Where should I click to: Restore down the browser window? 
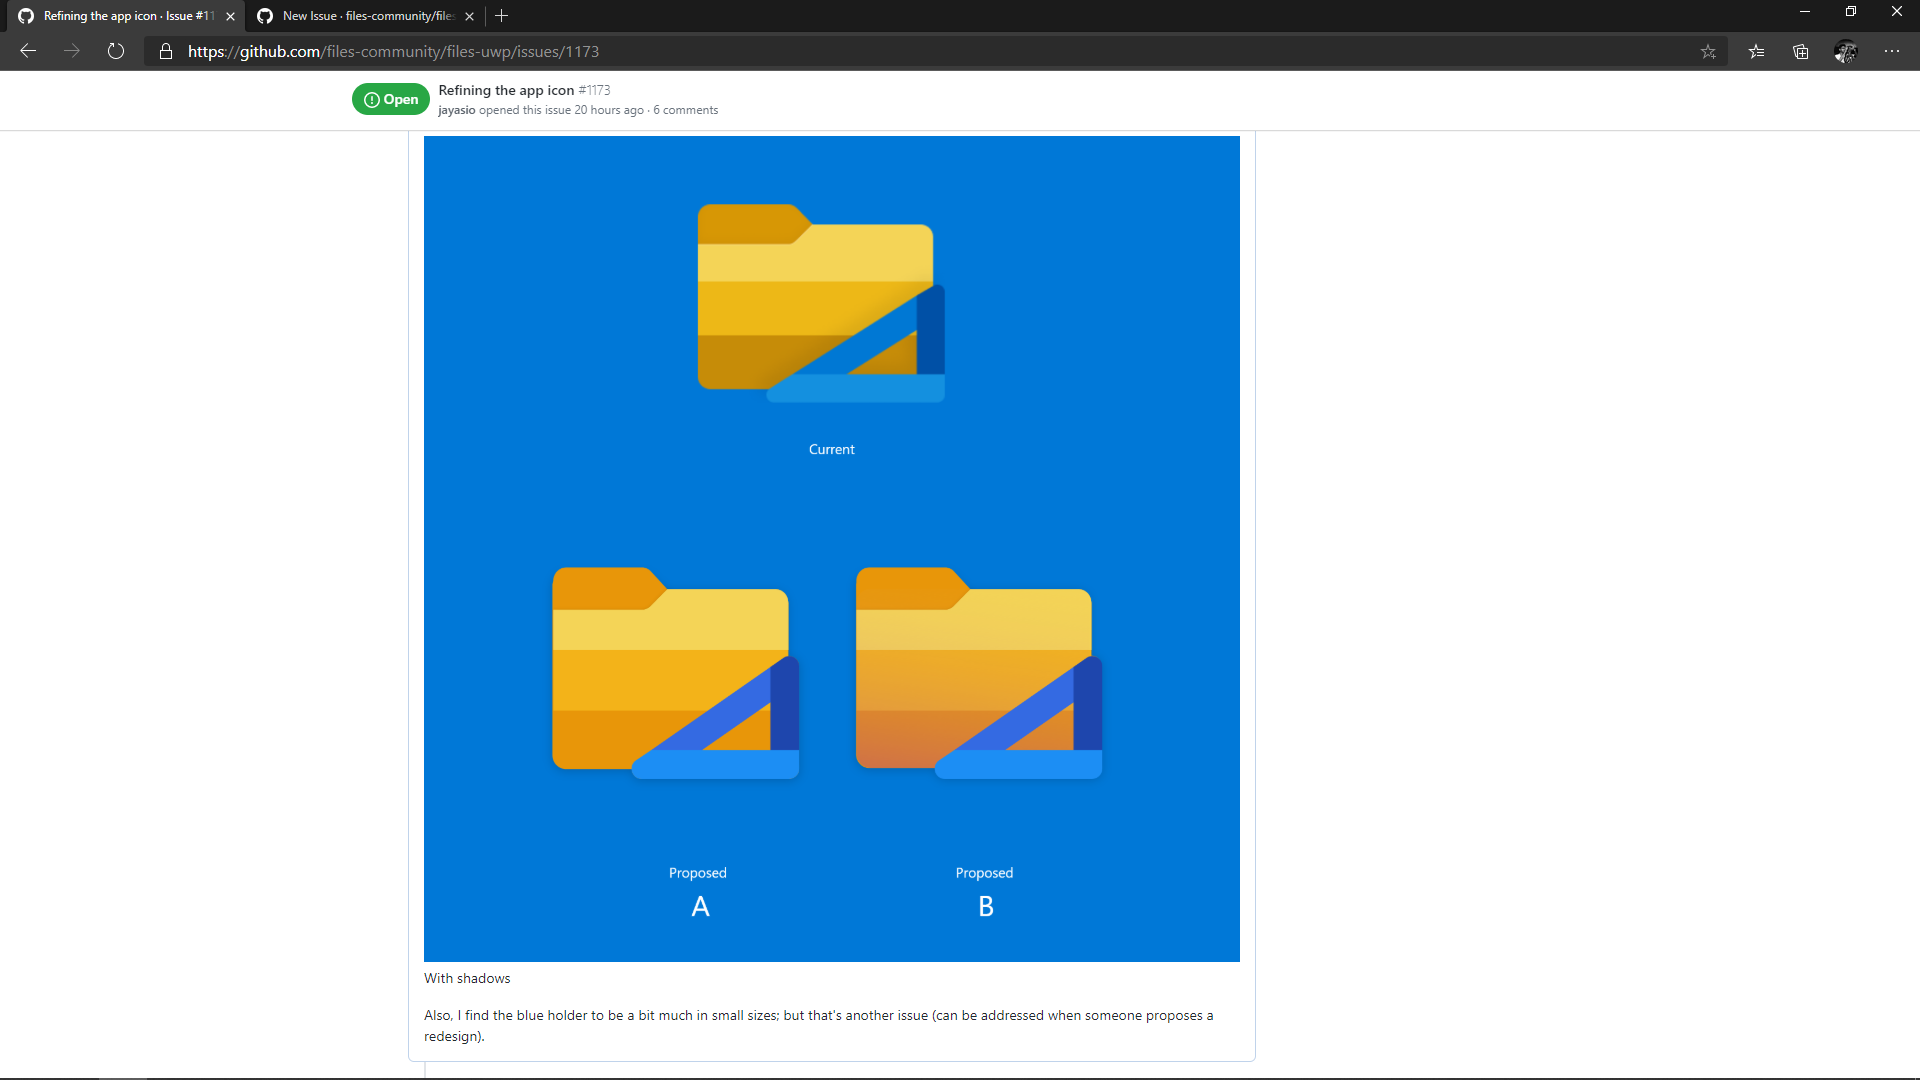tap(1850, 12)
